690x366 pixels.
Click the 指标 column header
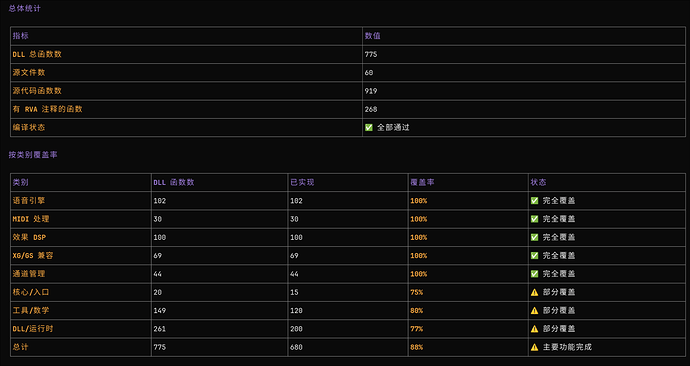click(x=21, y=36)
